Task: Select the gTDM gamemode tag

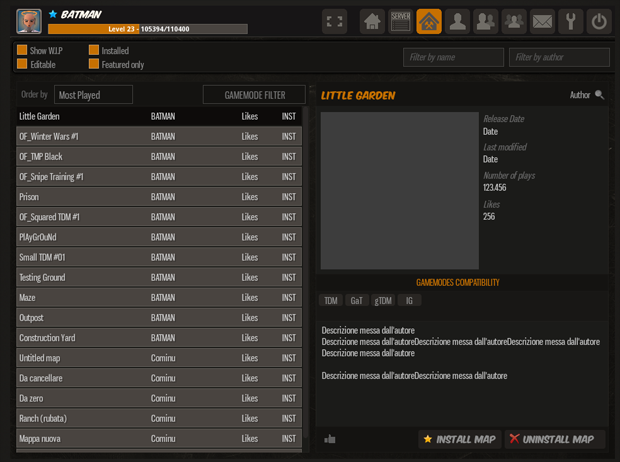Action: pos(383,301)
